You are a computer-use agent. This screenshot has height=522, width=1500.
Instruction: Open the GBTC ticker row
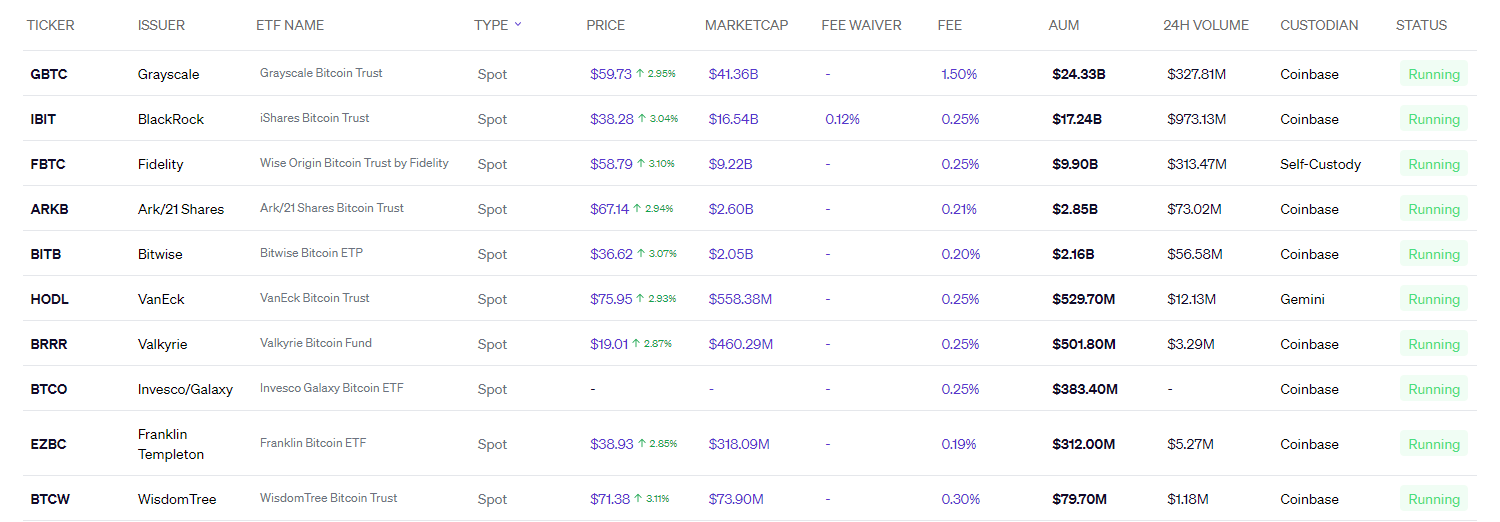pyautogui.click(x=49, y=74)
